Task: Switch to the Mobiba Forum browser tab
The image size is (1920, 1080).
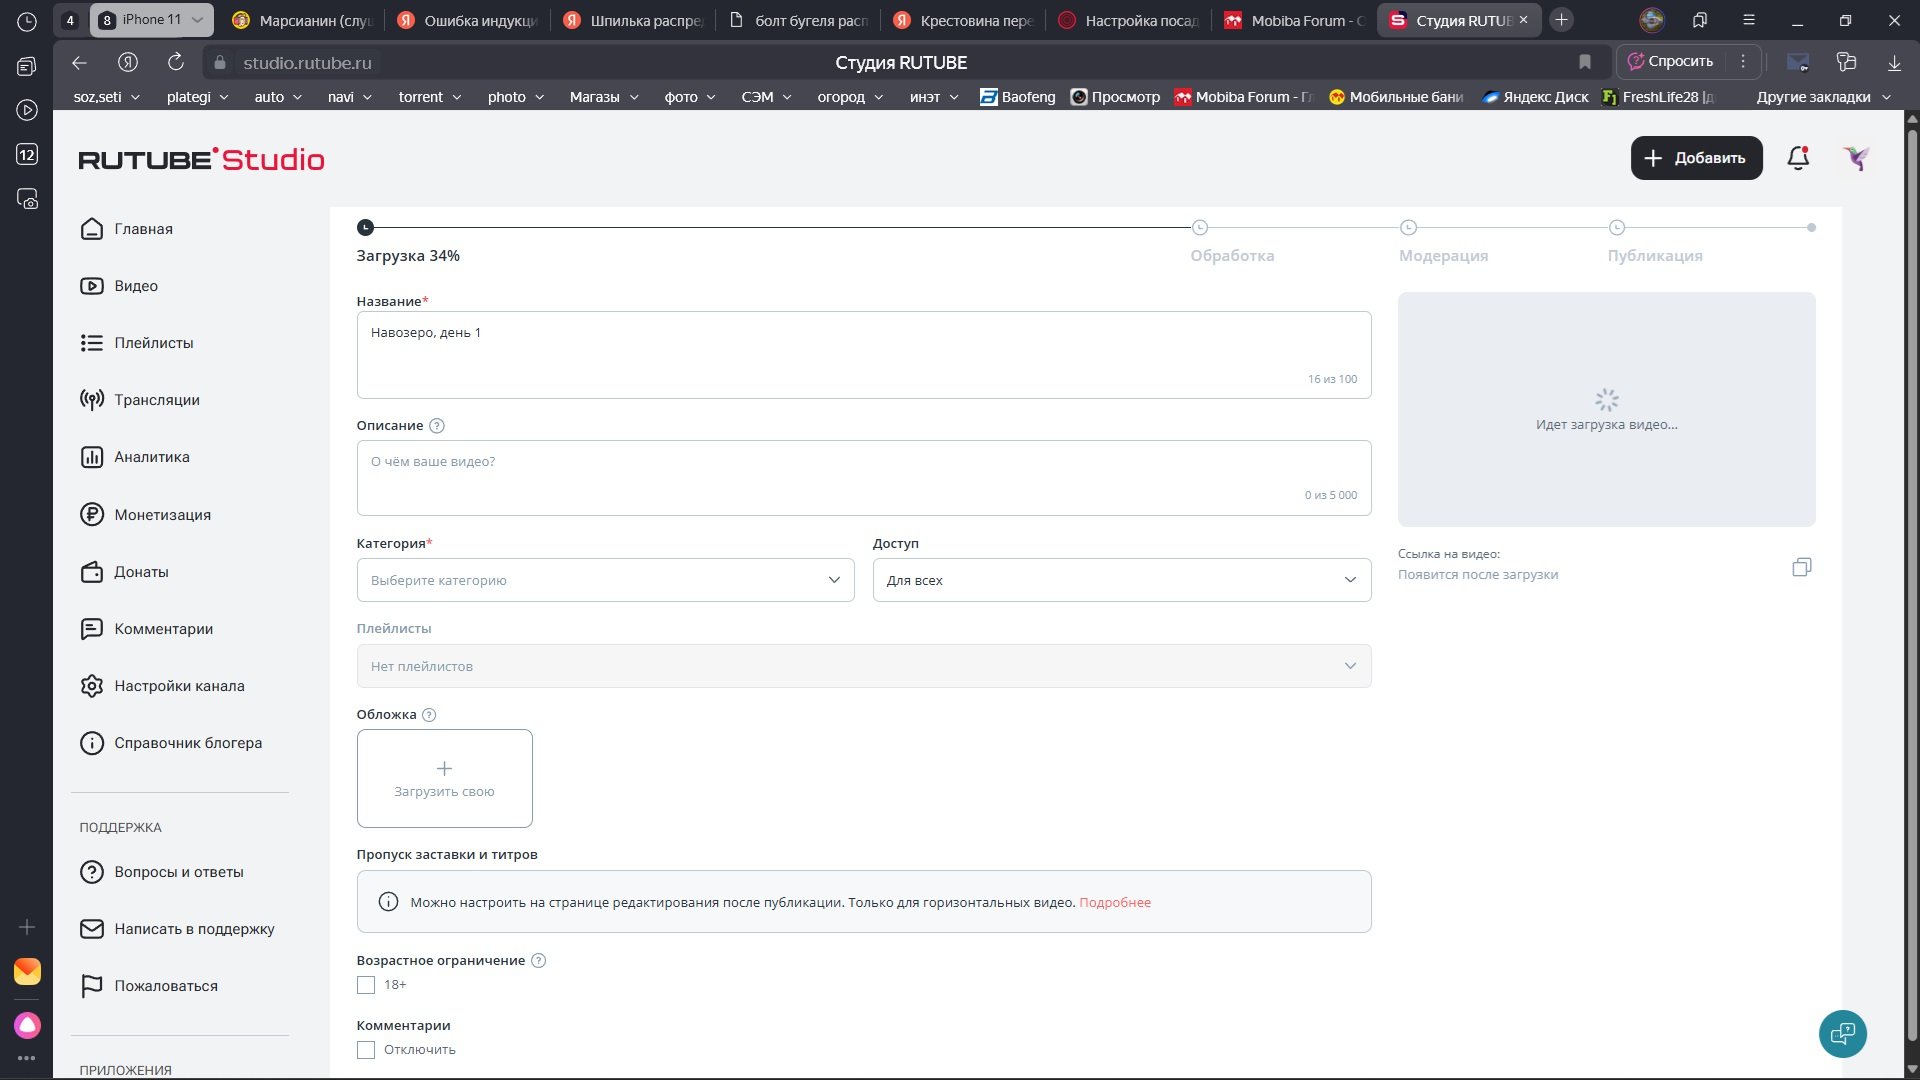Action: click(x=1294, y=20)
